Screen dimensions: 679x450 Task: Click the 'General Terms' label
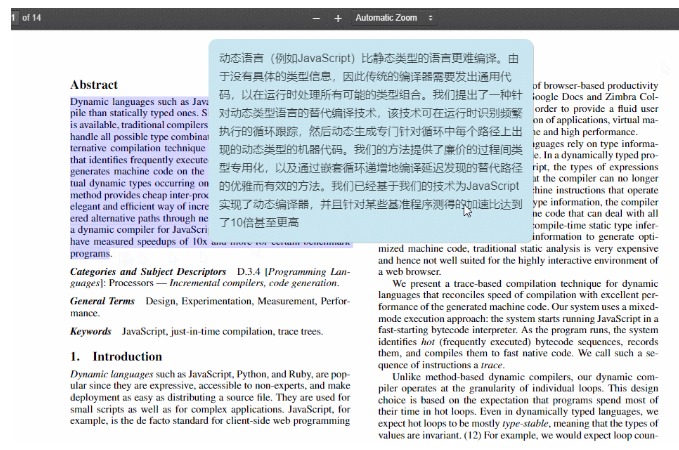pyautogui.click(x=102, y=301)
